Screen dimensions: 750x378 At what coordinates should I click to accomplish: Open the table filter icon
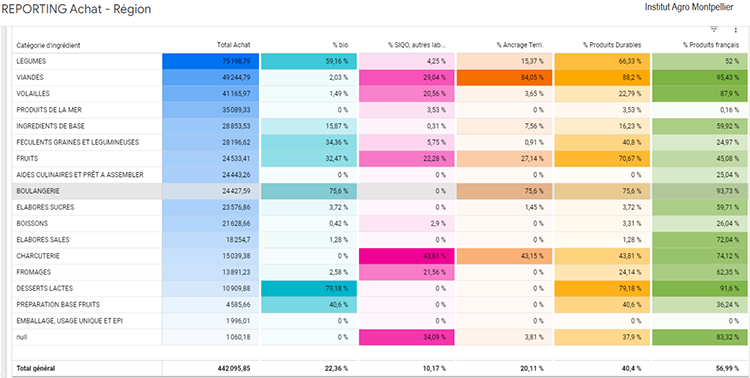coord(714,30)
